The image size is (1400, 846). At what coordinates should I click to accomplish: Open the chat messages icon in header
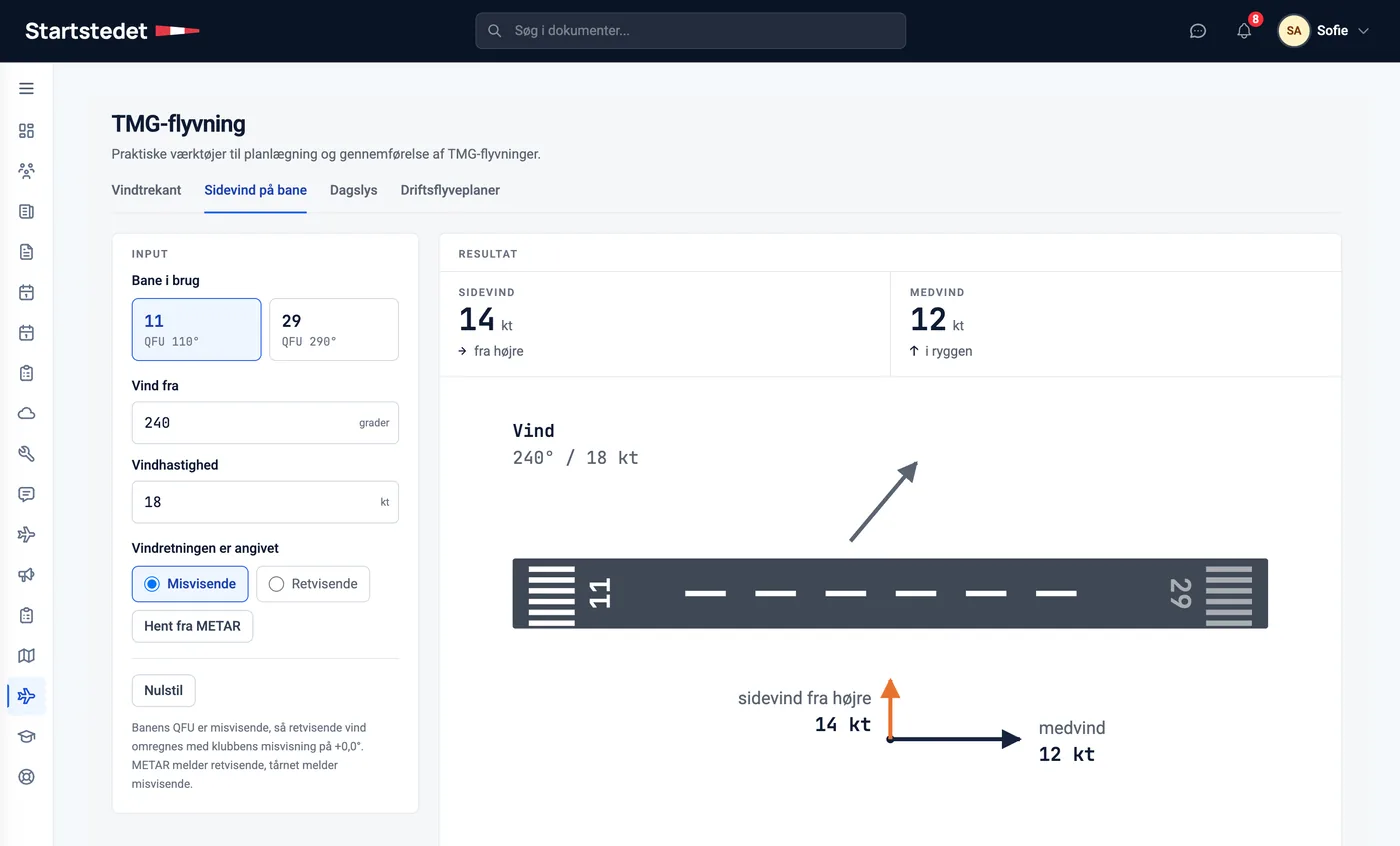(x=1197, y=31)
